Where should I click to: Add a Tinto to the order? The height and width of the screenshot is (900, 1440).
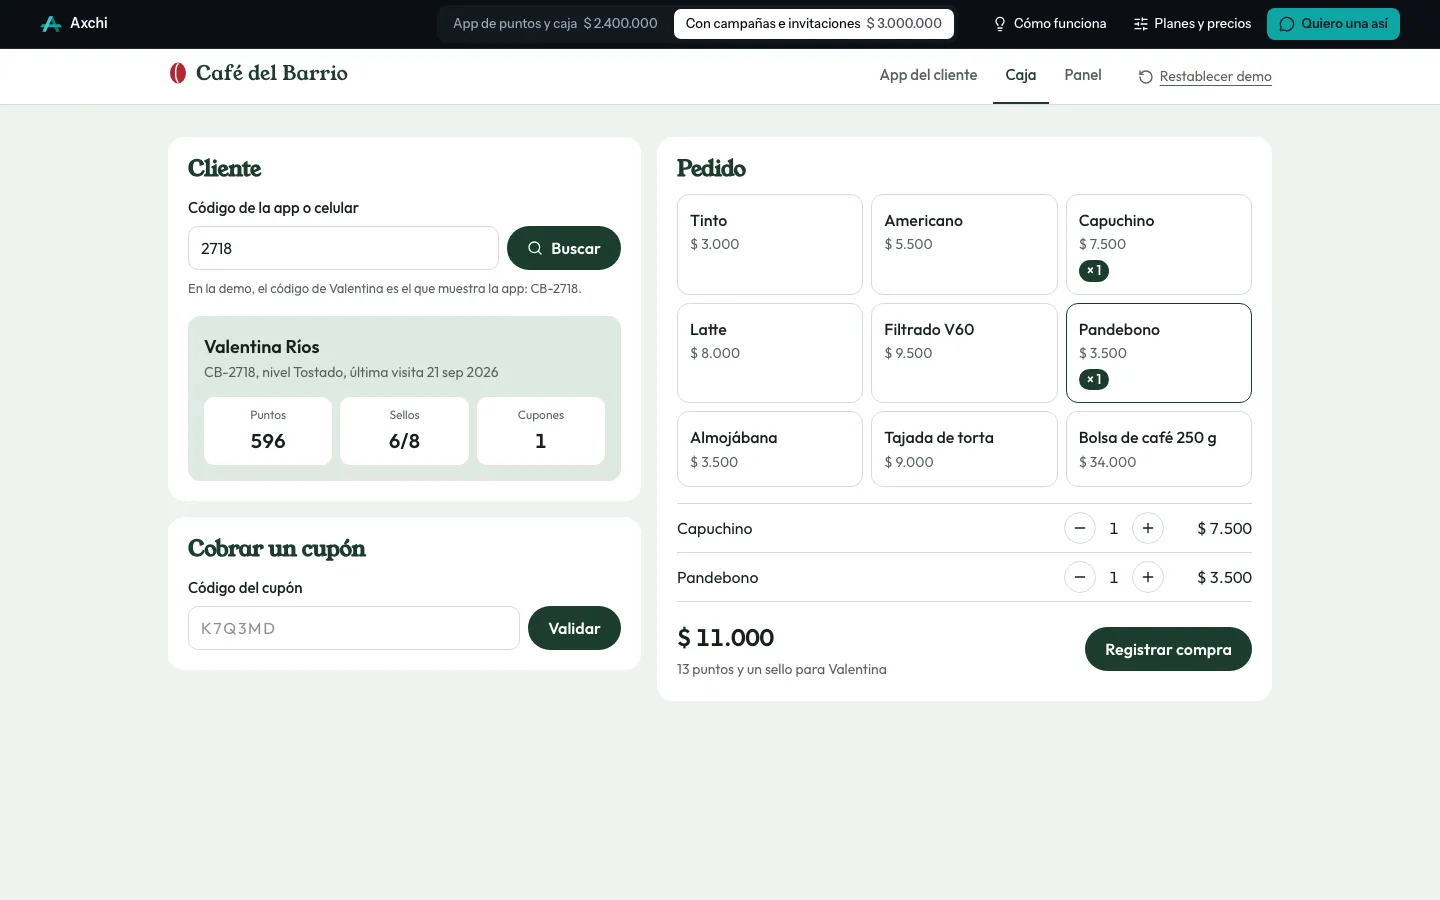coord(770,244)
